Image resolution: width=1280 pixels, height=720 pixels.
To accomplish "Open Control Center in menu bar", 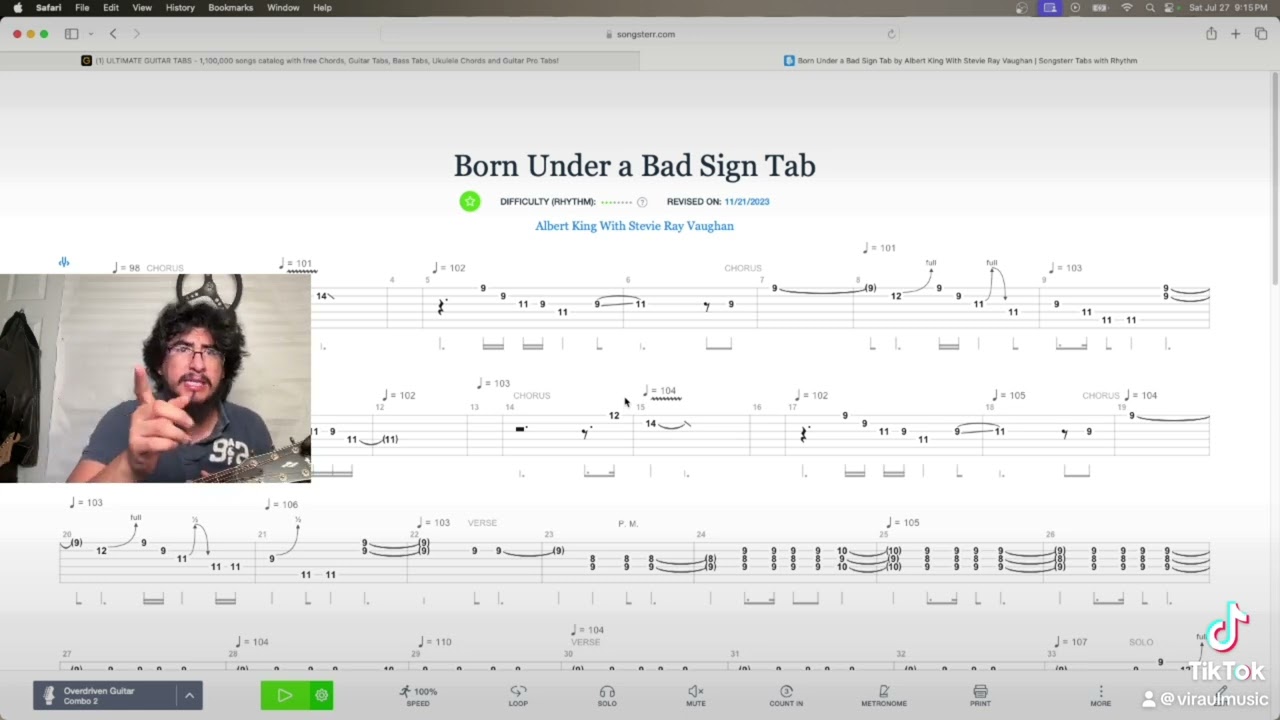I will (1171, 8).
